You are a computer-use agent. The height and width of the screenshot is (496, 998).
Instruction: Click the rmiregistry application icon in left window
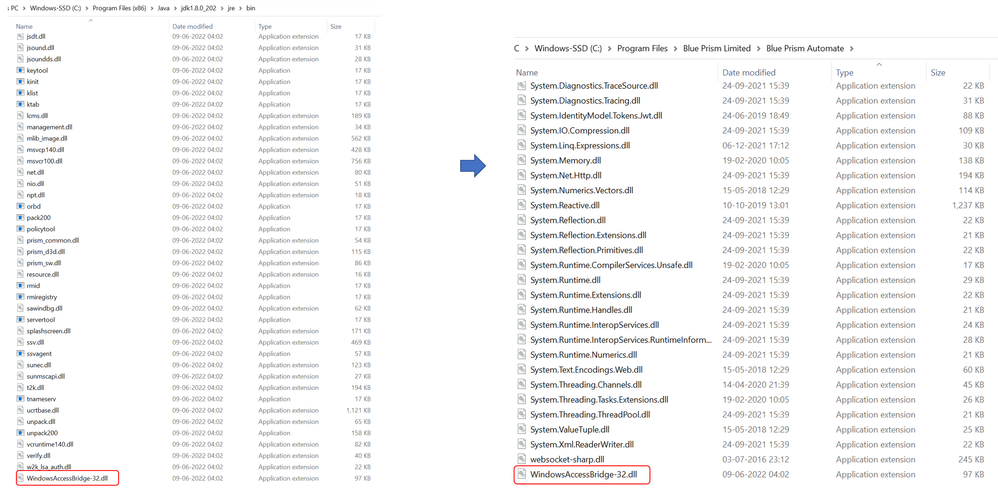(x=20, y=297)
